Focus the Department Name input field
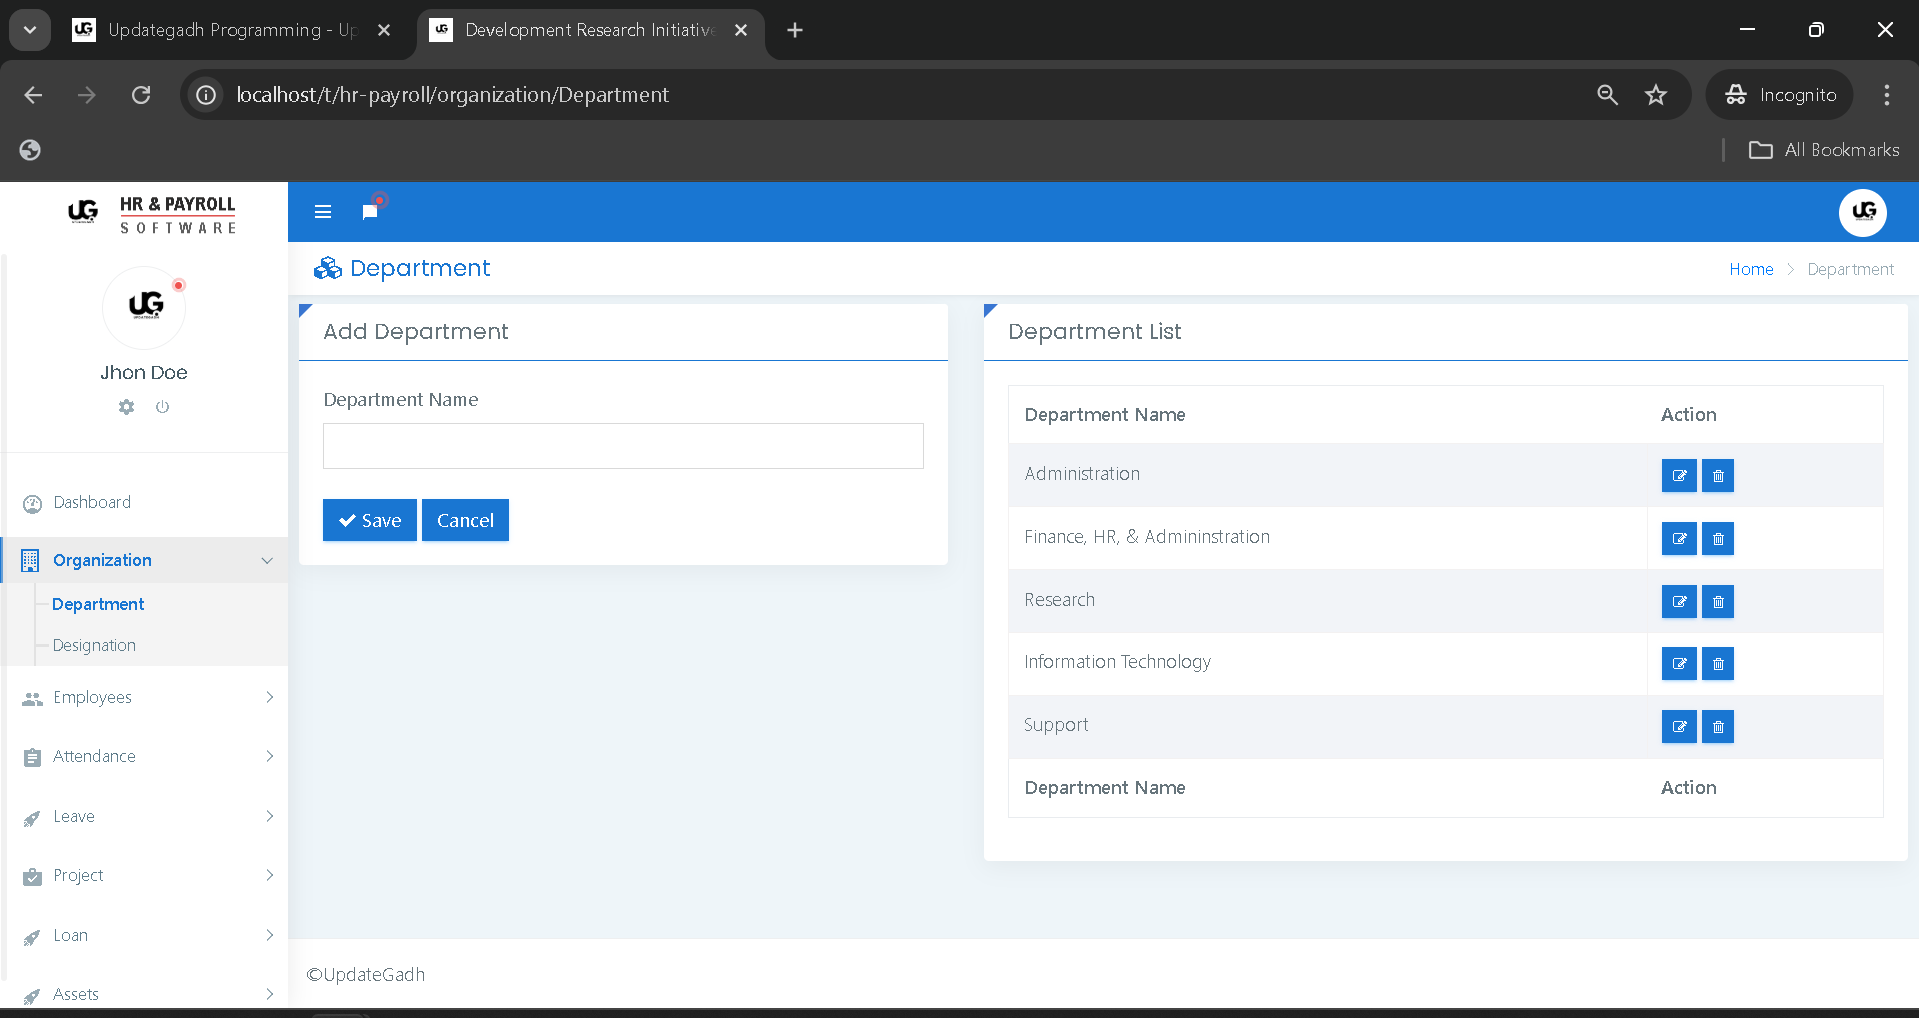Screen dimensions: 1919x1018 click(622, 446)
